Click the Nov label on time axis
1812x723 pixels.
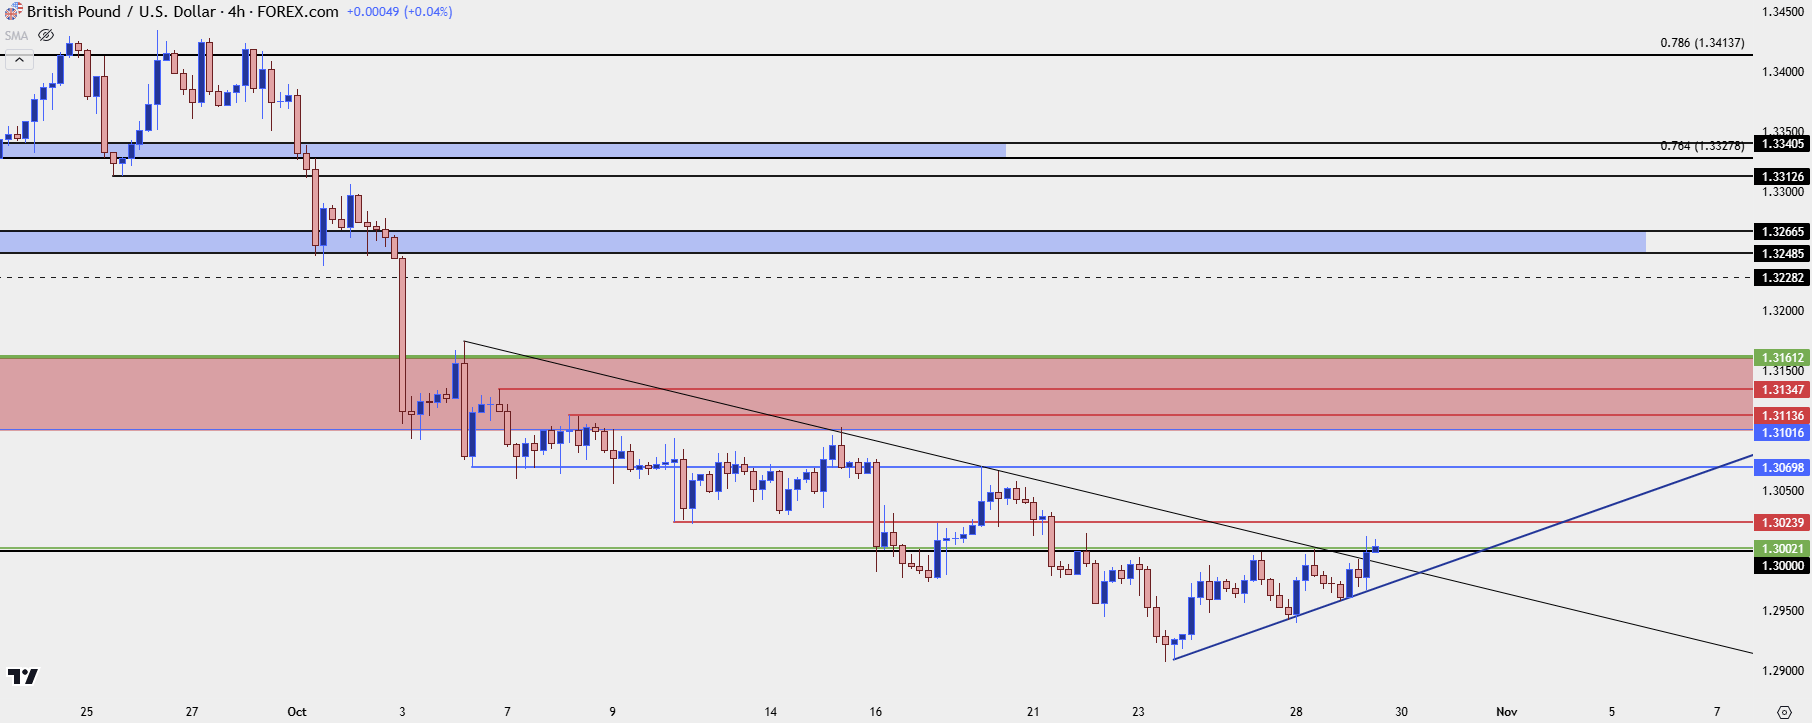(x=1506, y=712)
